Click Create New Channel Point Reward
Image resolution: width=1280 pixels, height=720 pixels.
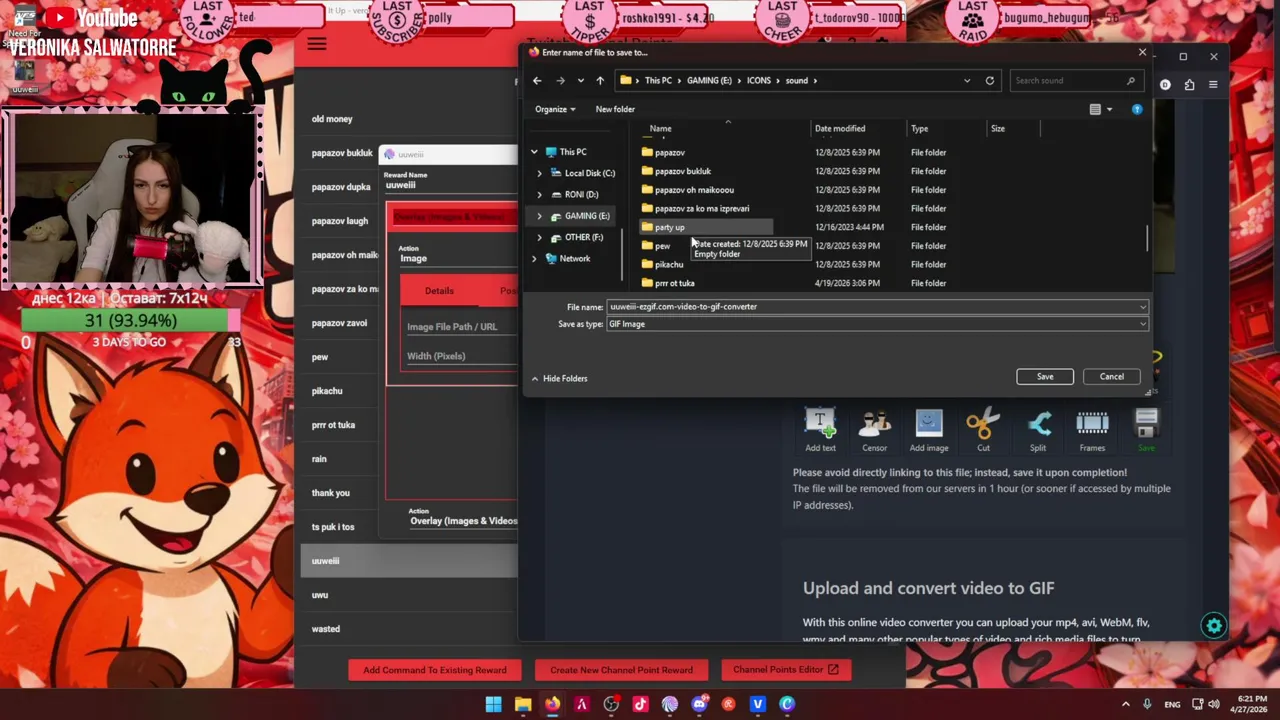point(621,670)
